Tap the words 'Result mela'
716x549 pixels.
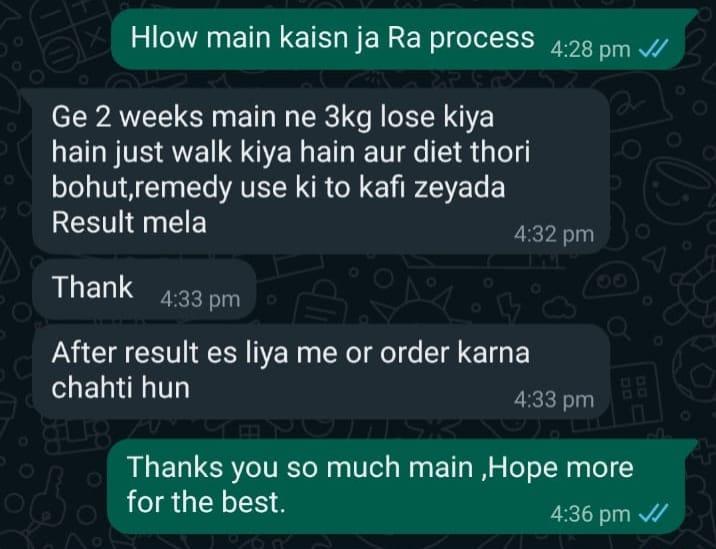129,223
